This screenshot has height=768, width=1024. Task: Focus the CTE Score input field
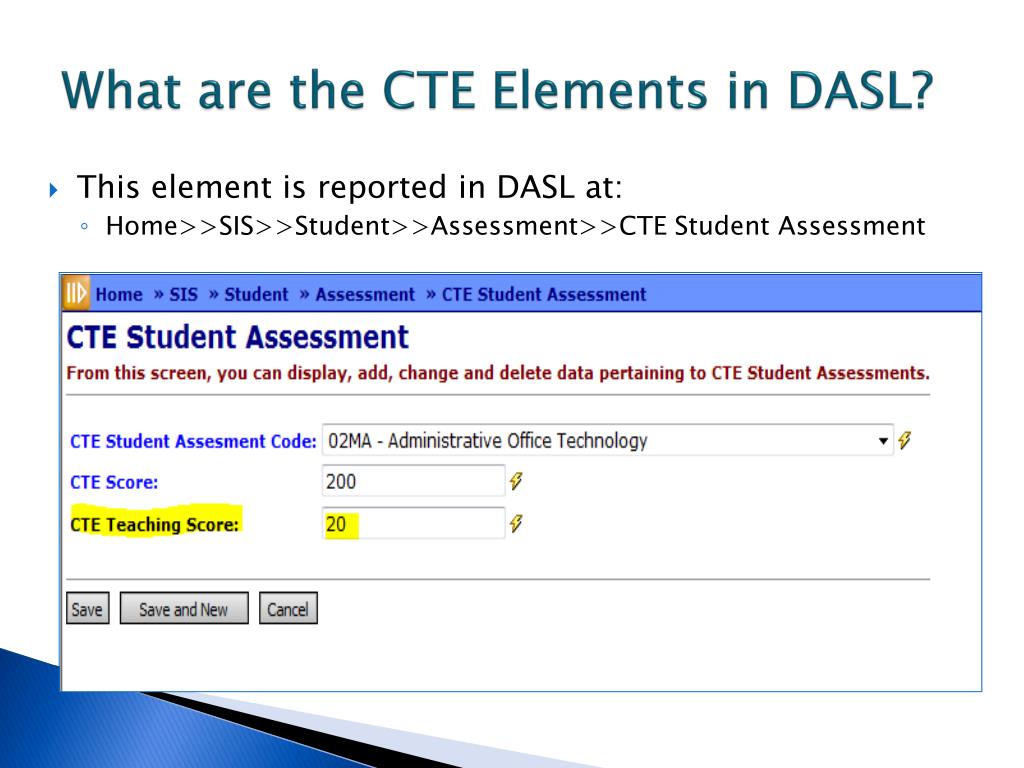(413, 481)
